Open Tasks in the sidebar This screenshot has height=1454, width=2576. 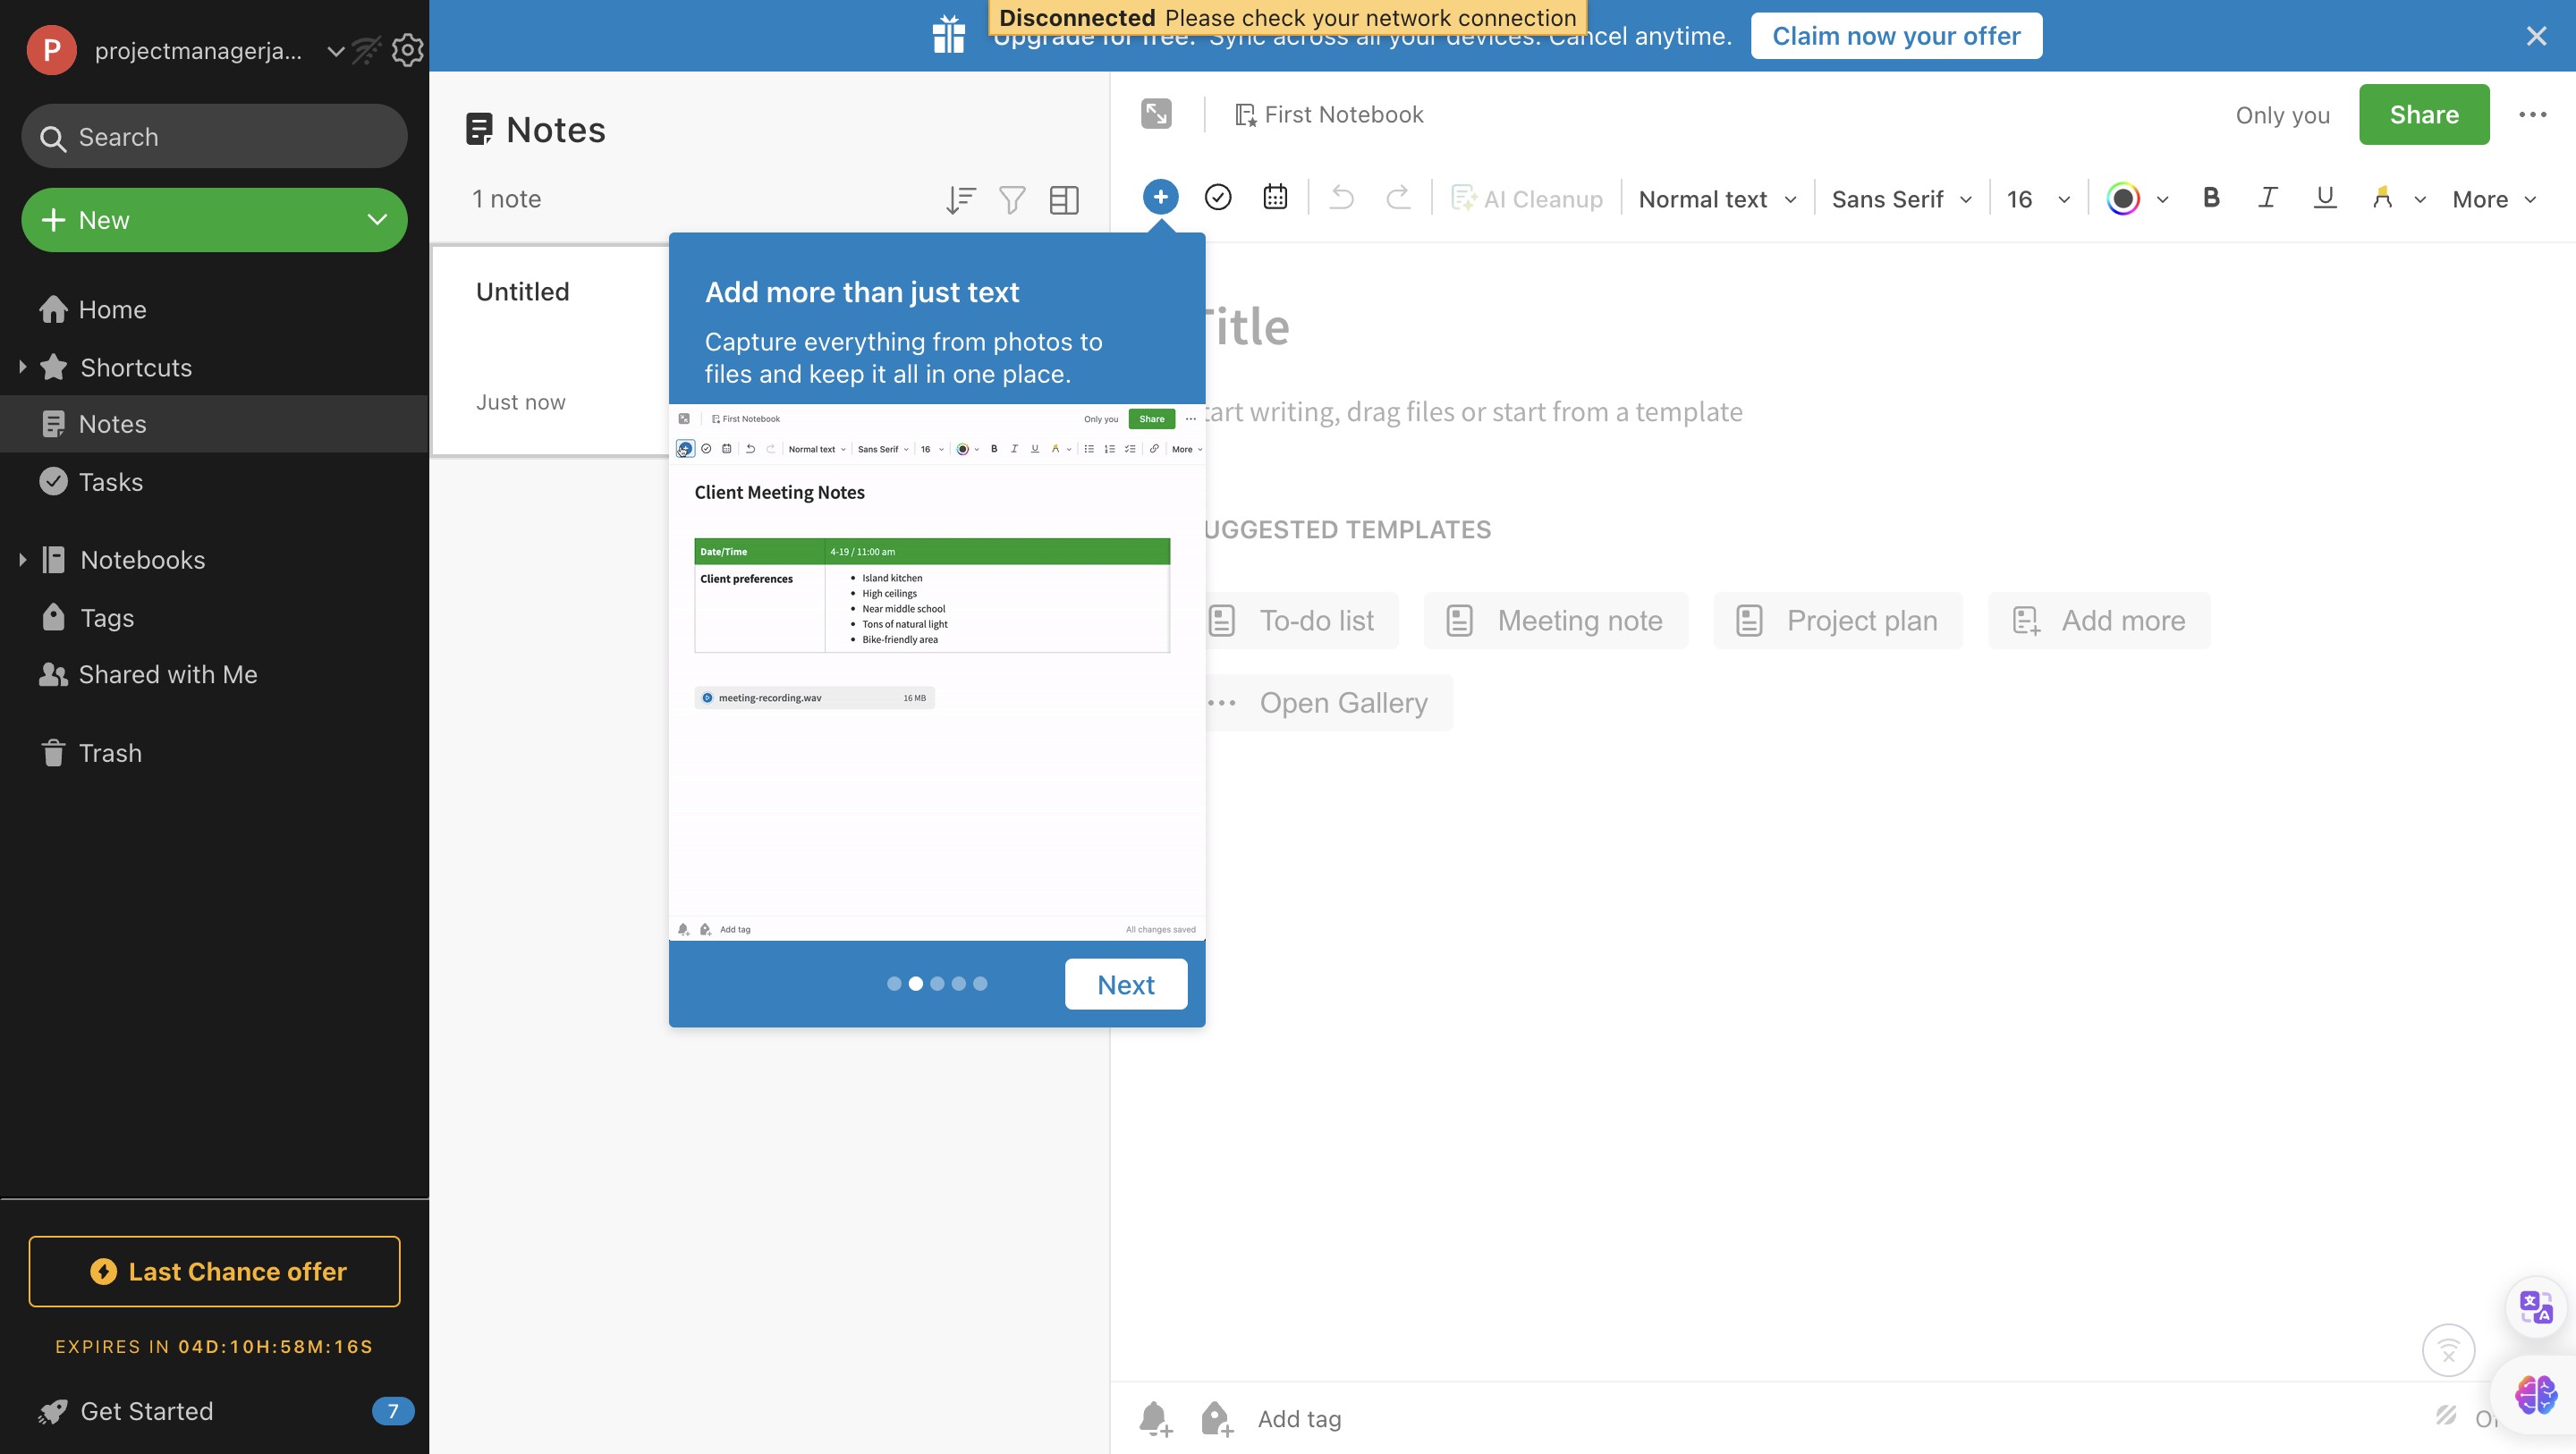tap(110, 482)
